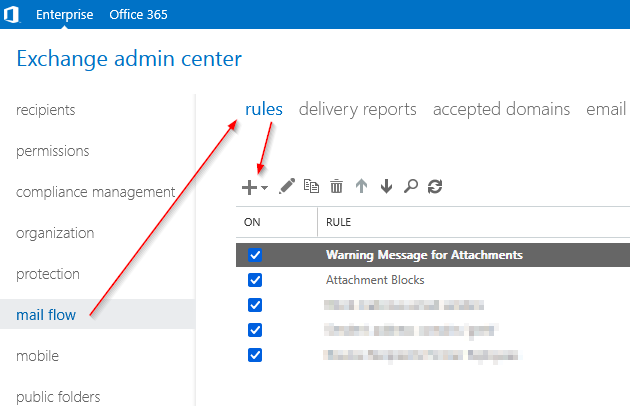Click the Office logo icon
This screenshot has height=406, width=630.
[x=11, y=14]
